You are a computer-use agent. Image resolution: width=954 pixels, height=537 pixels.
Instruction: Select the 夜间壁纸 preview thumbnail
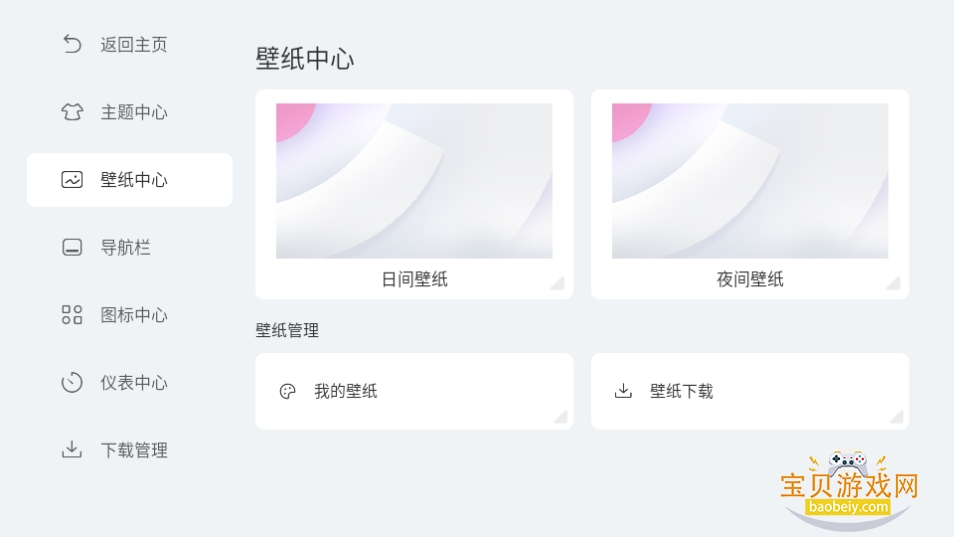pyautogui.click(x=750, y=181)
